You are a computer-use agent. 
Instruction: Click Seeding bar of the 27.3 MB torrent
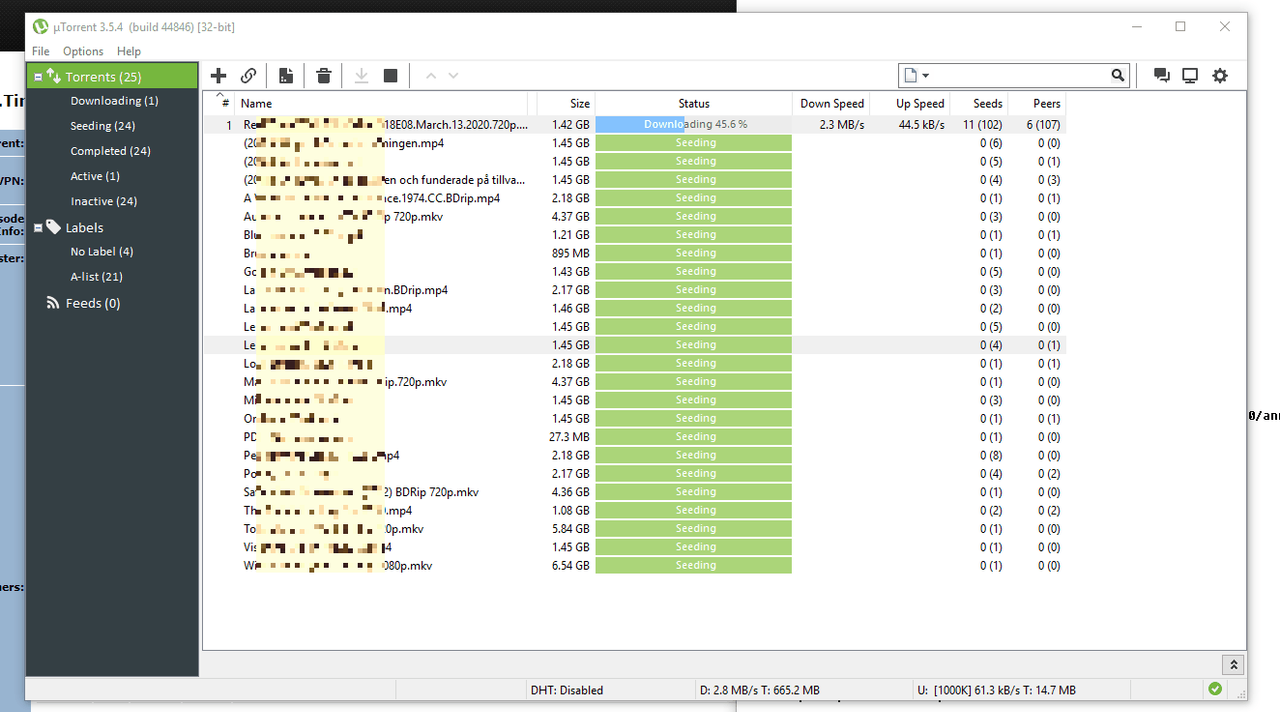(693, 437)
